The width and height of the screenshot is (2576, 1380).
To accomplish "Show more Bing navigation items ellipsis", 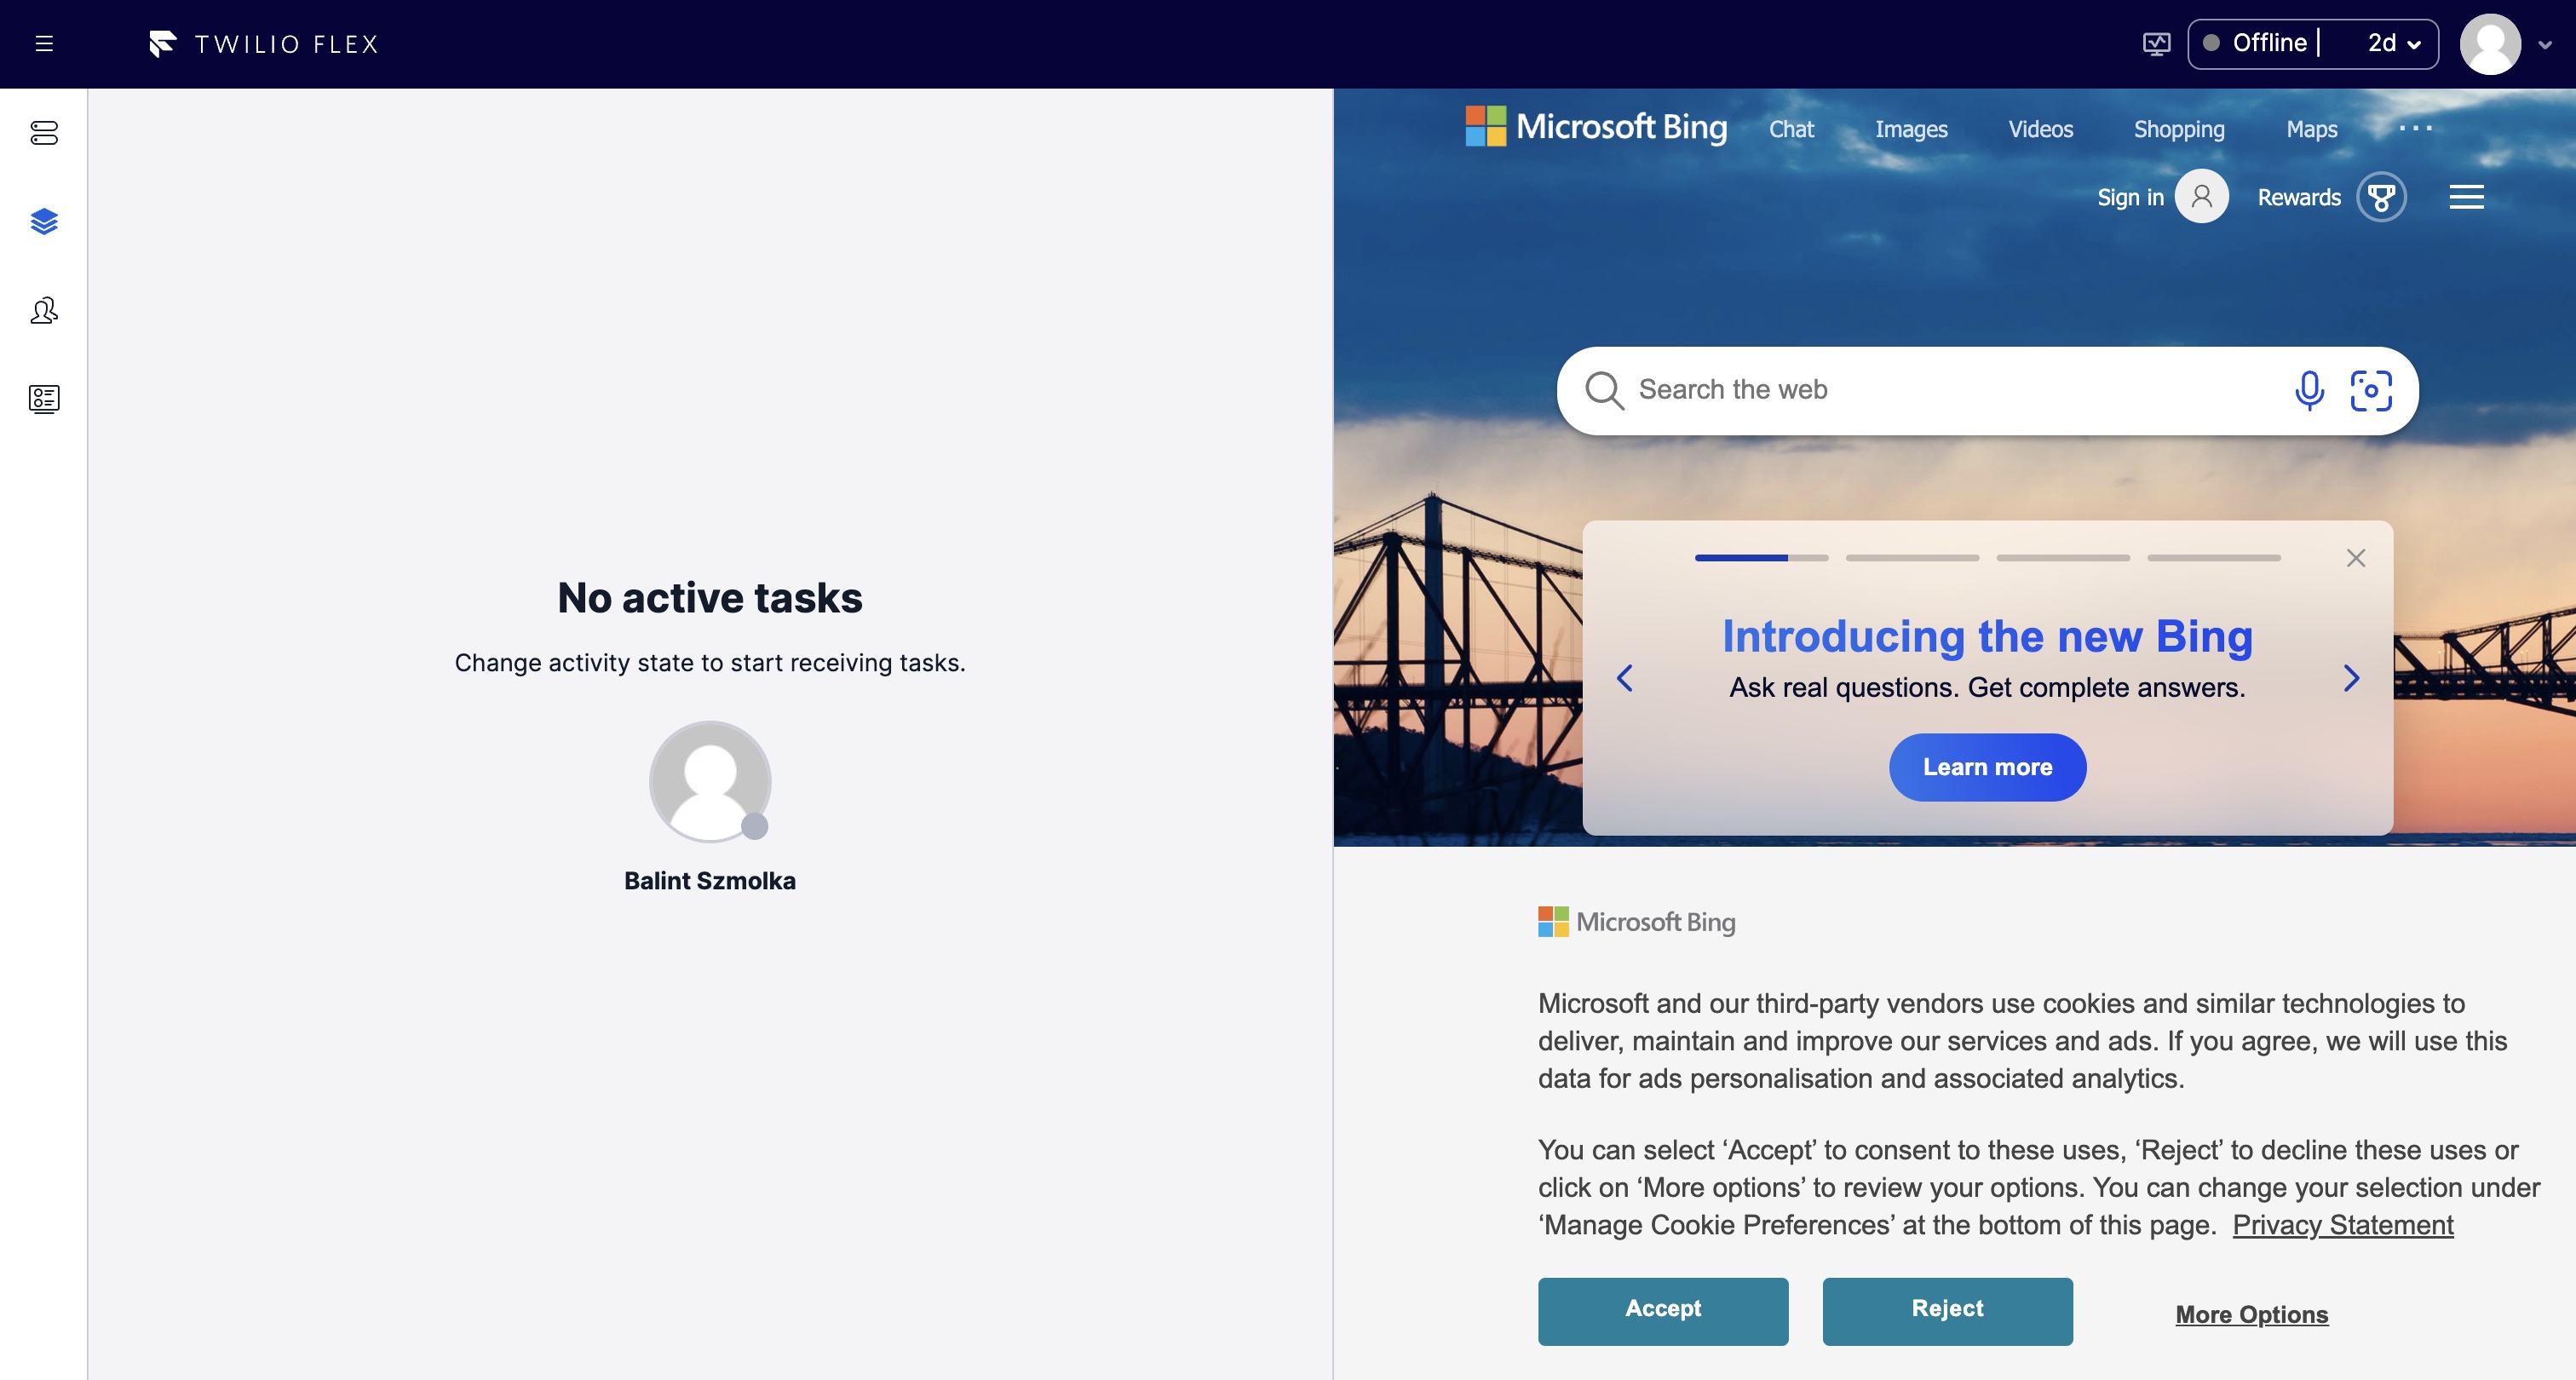I will 2415,128.
